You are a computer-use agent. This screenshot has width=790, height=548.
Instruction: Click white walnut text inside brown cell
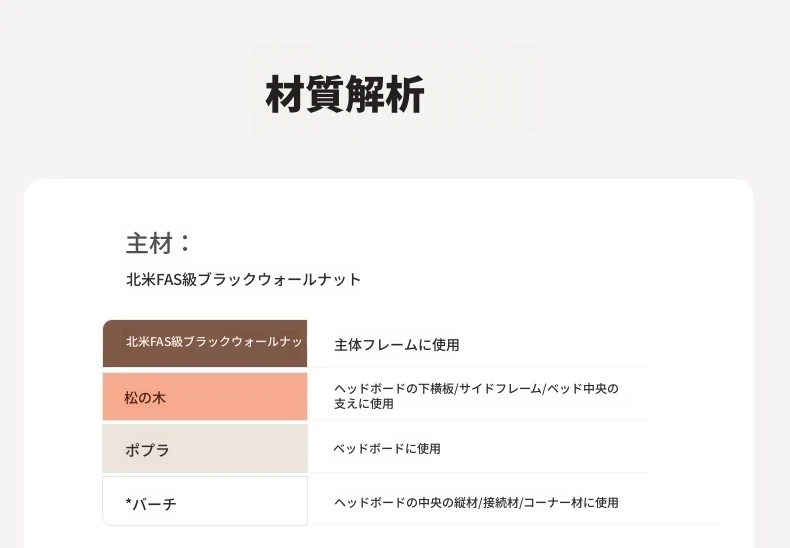click(214, 342)
